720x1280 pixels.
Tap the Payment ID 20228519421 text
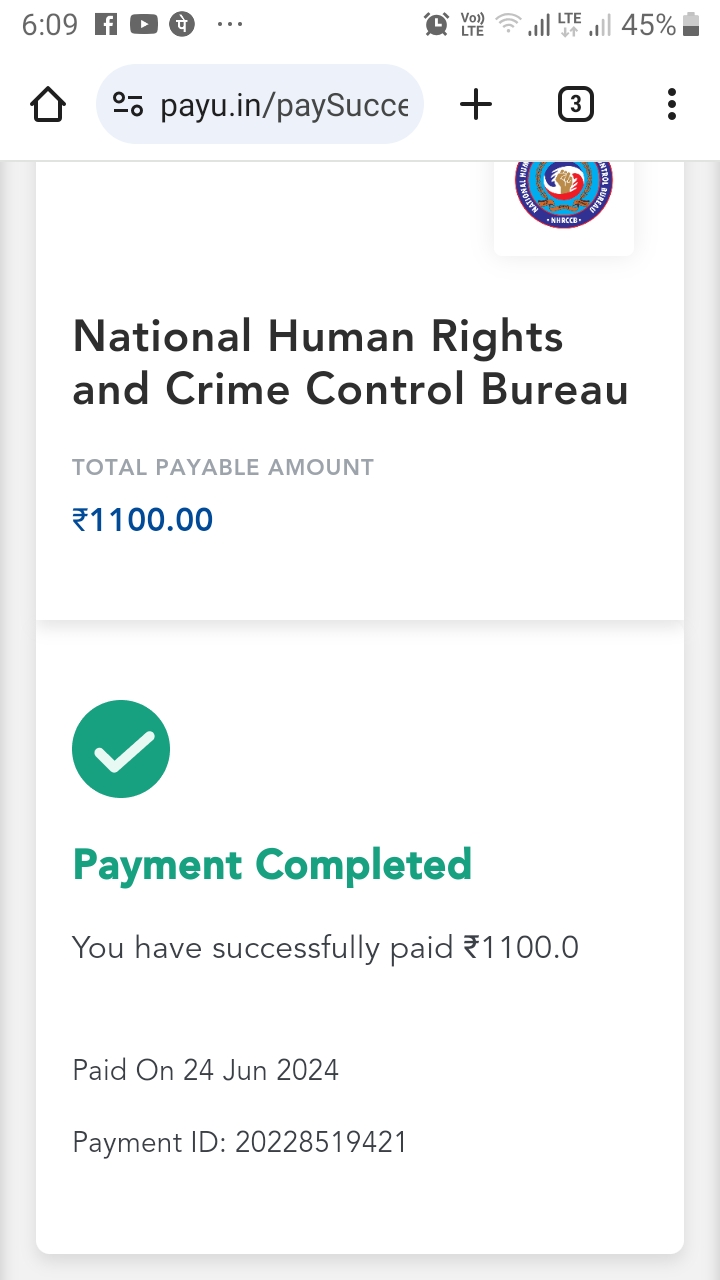pos(240,1142)
